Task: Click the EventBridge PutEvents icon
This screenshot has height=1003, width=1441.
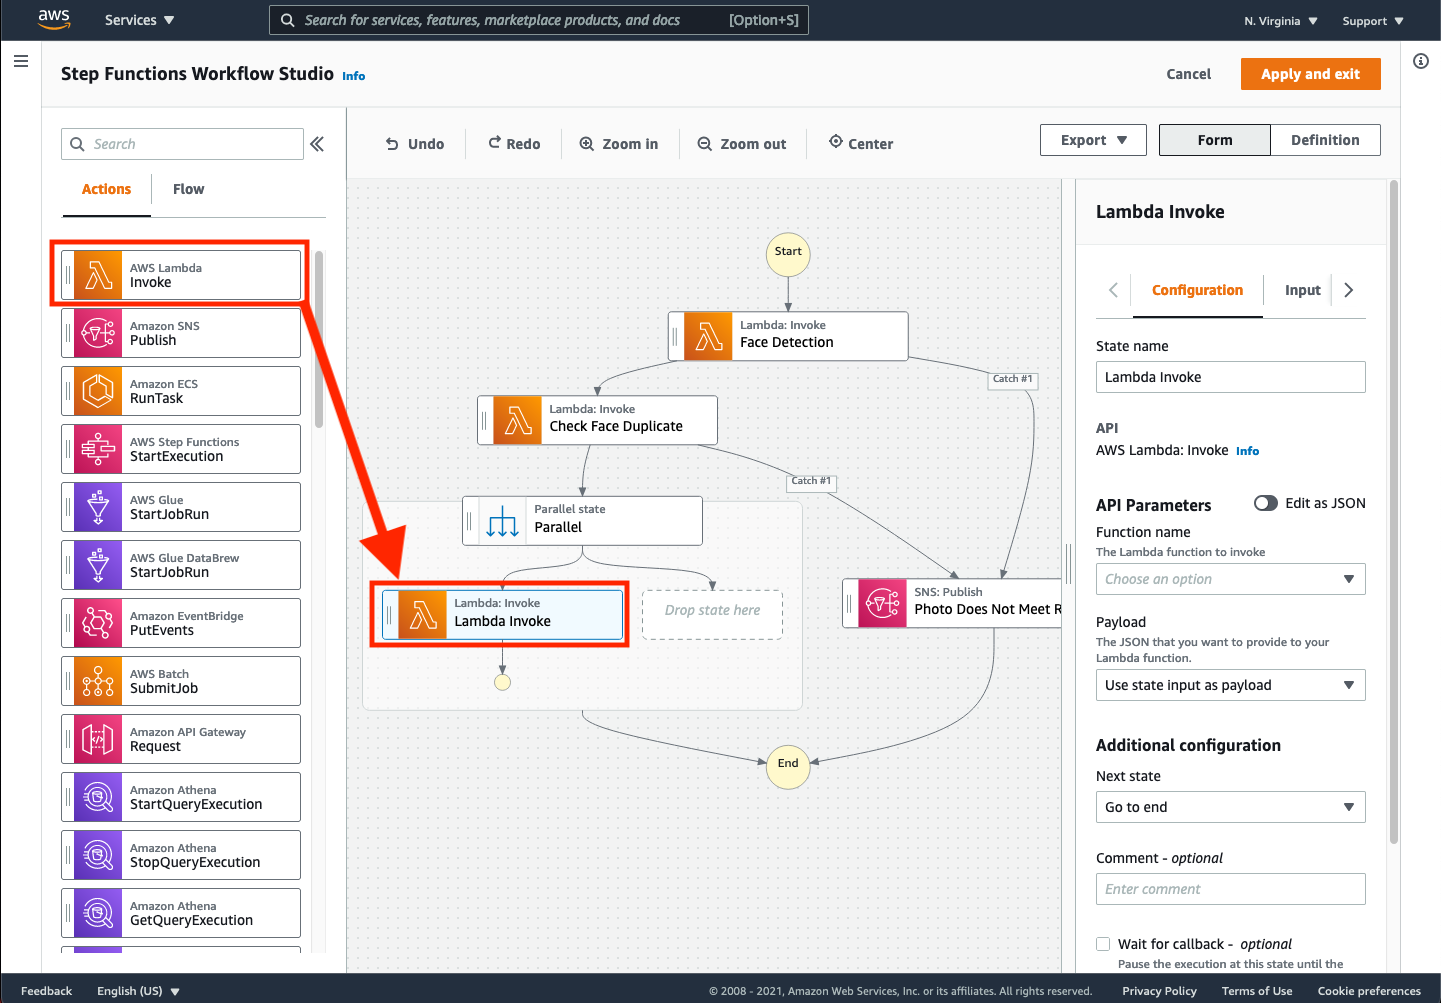Action: coord(98,623)
